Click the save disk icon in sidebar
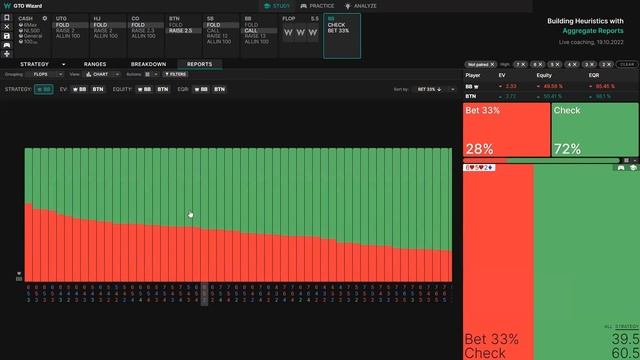 (7, 36)
